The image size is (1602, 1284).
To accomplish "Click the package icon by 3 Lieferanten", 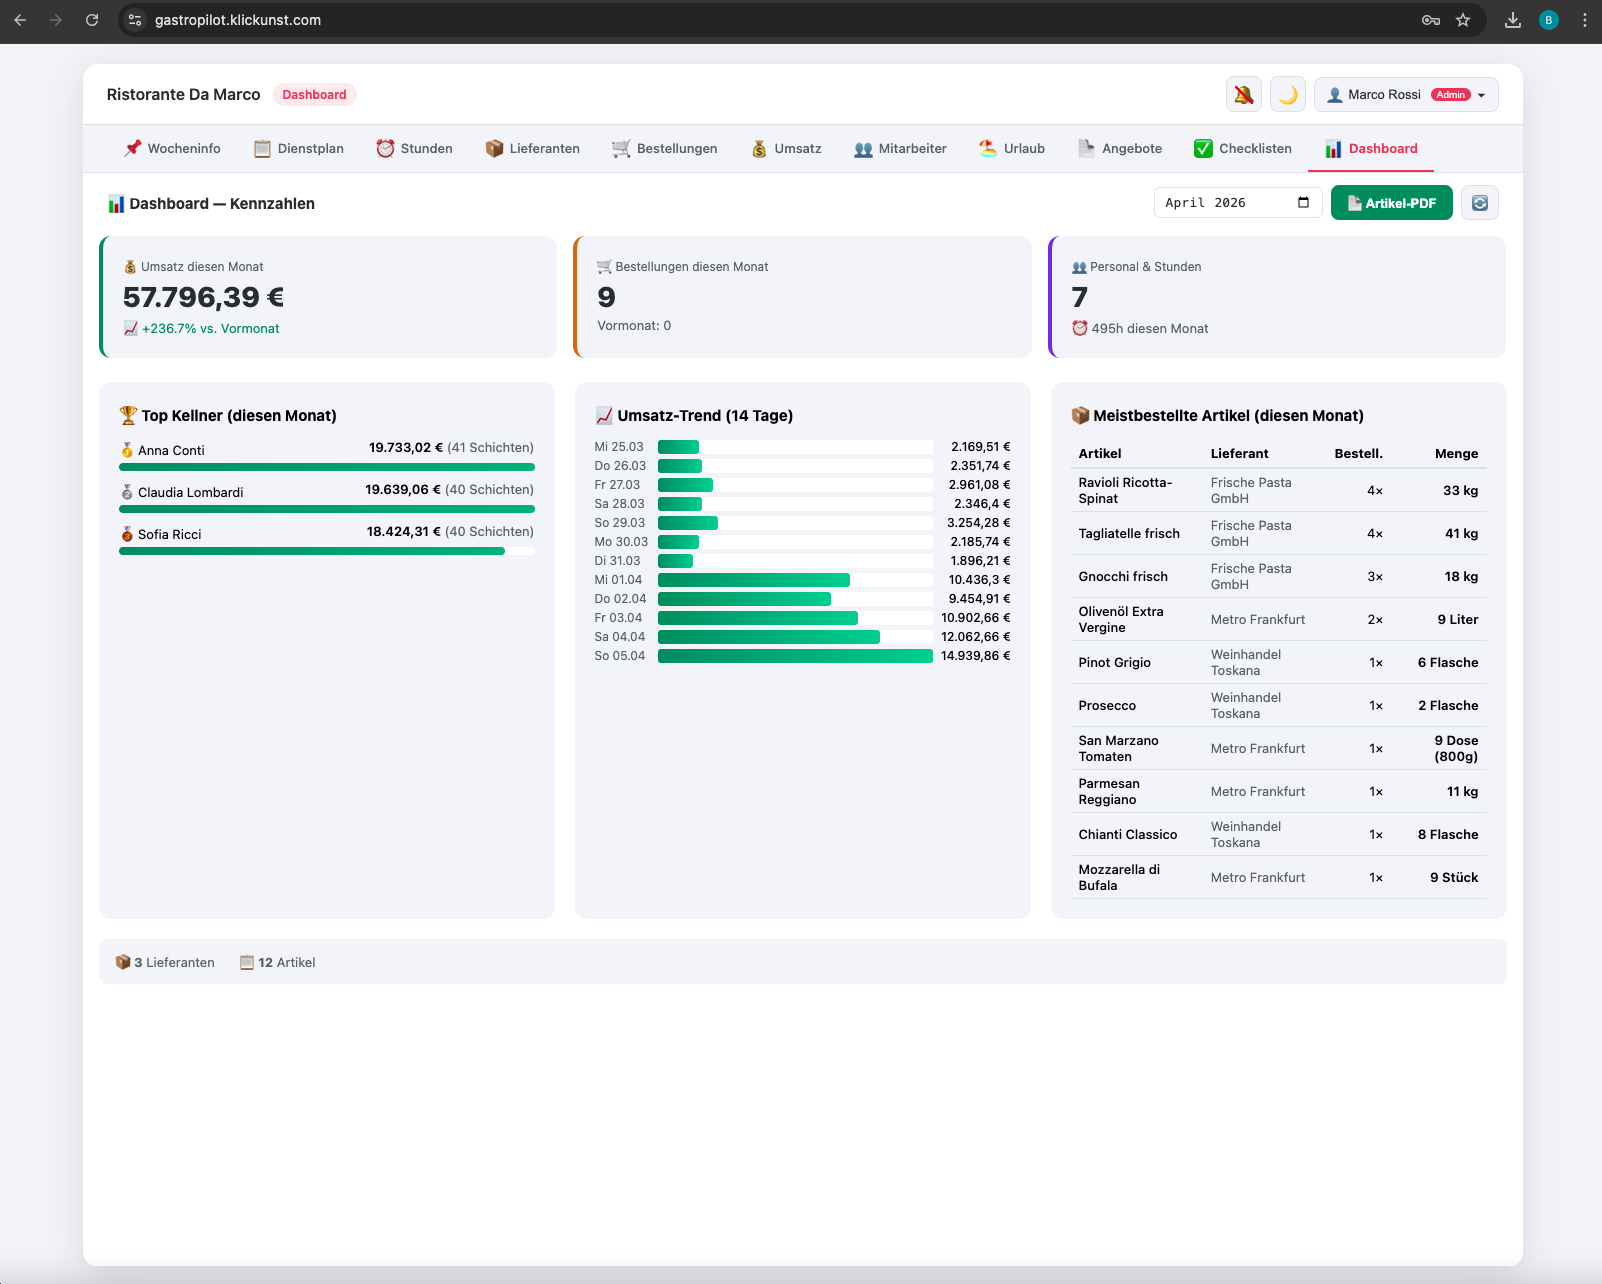I will pos(123,962).
